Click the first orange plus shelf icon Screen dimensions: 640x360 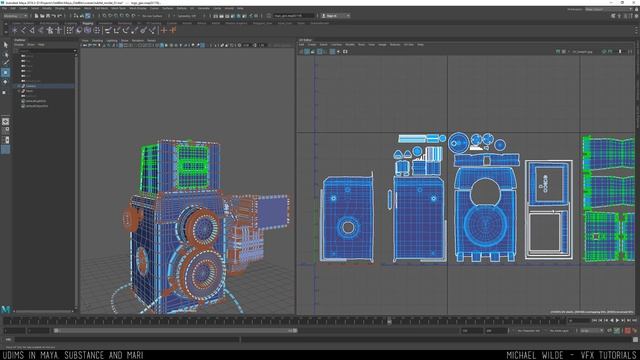(x=164, y=30)
